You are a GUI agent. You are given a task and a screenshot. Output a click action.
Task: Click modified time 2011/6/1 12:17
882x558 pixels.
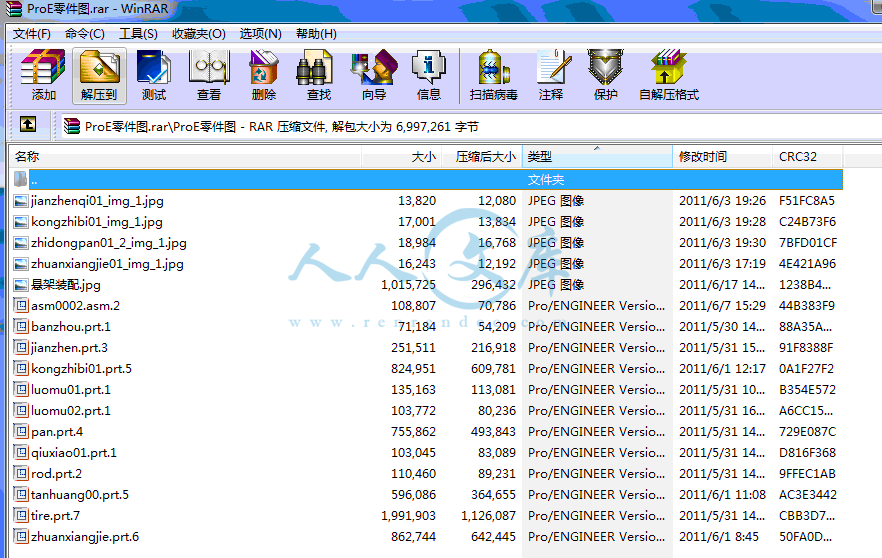[x=722, y=369]
